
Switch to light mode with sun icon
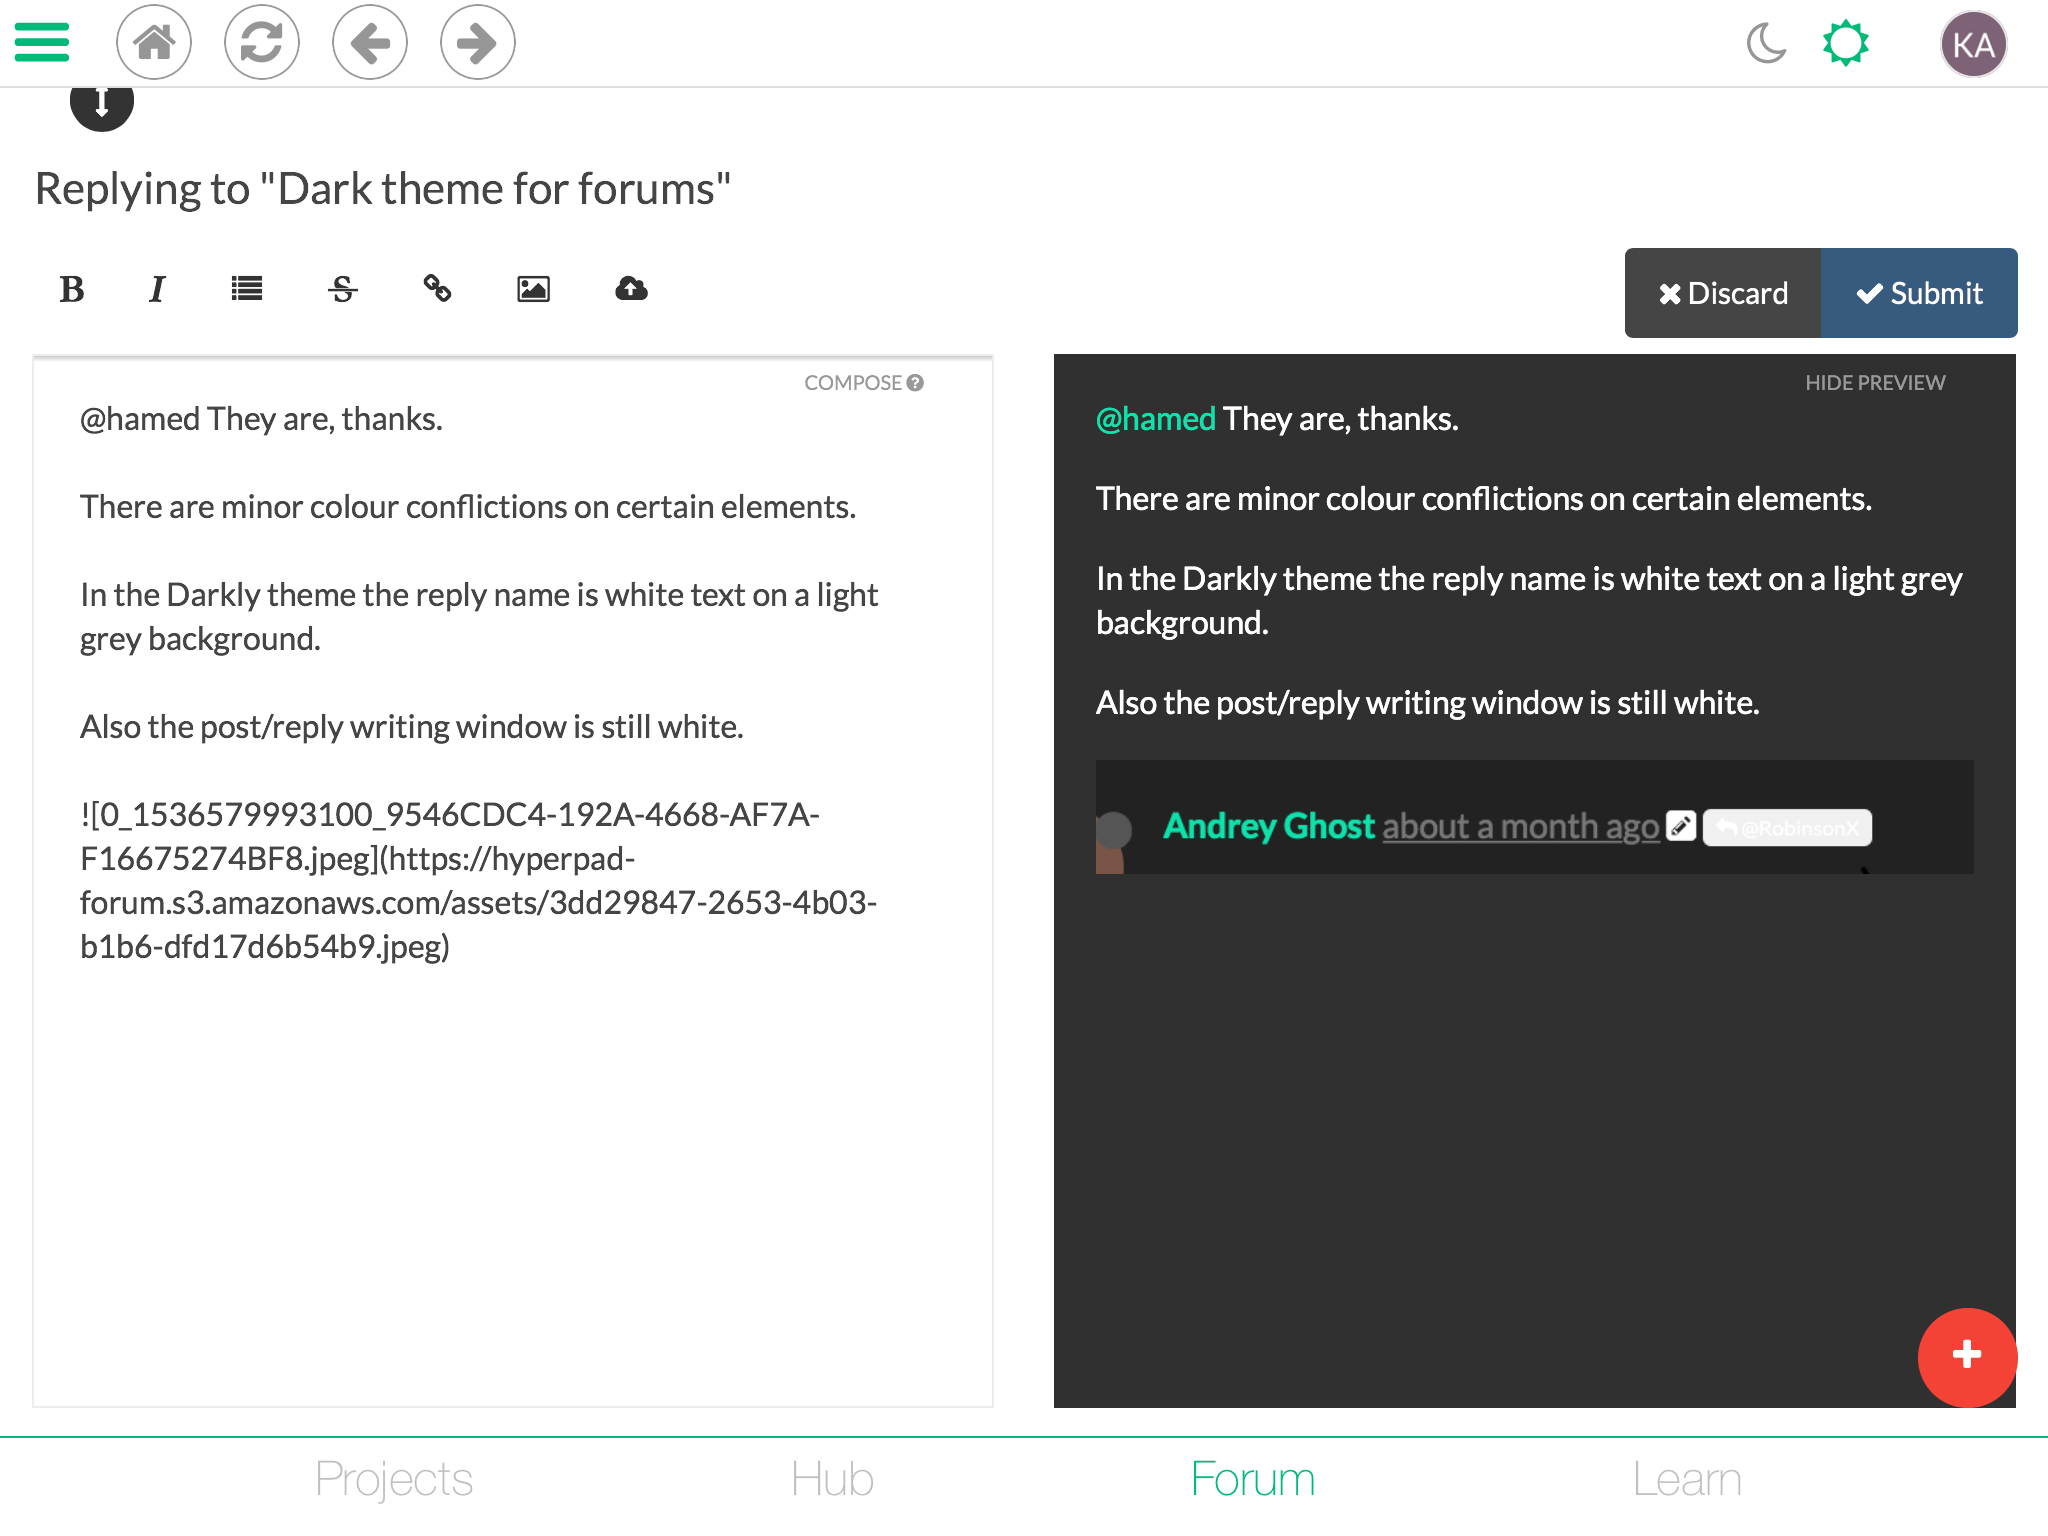1845,44
